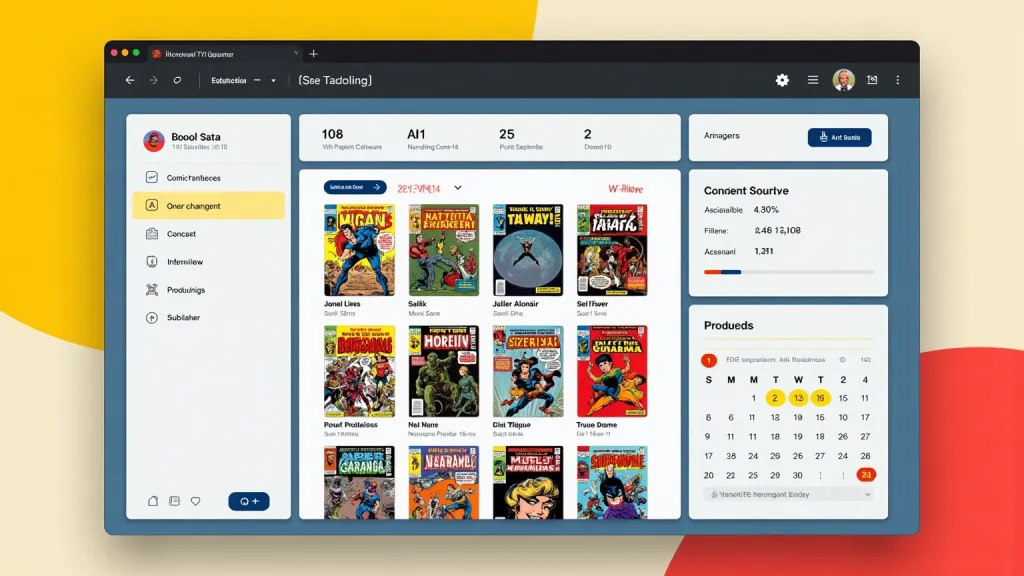Screen dimensions: 1024x576
Task: Click the Interniiew sidebar icon
Action: (x=152, y=261)
